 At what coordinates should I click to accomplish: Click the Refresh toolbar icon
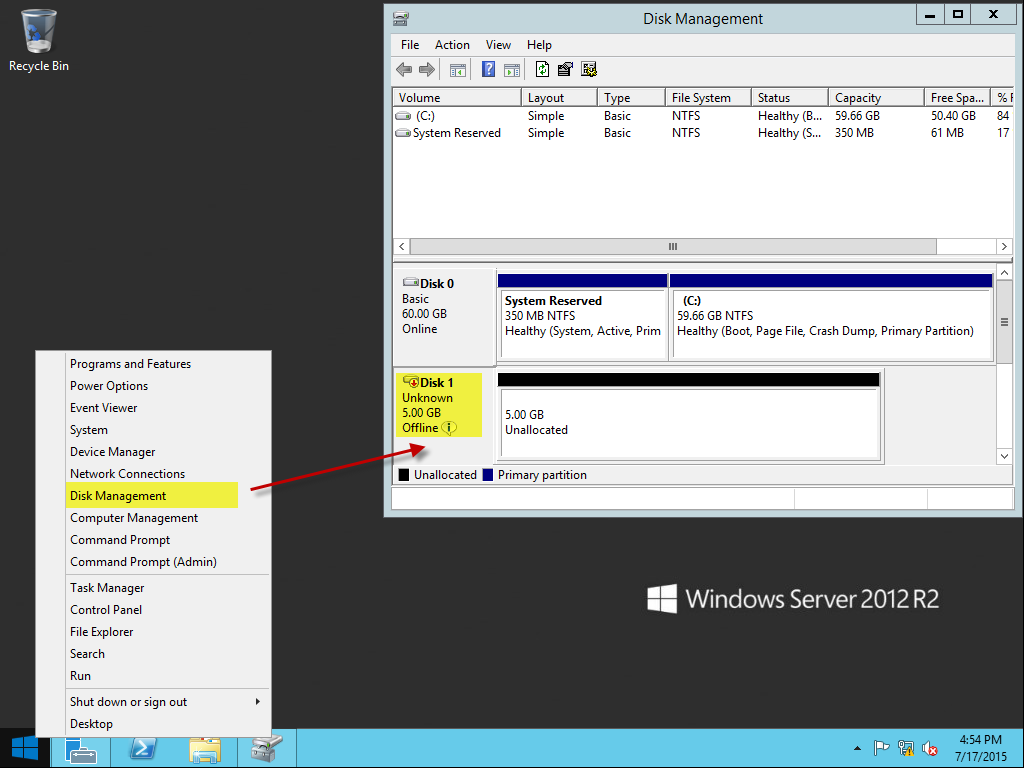tap(542, 69)
